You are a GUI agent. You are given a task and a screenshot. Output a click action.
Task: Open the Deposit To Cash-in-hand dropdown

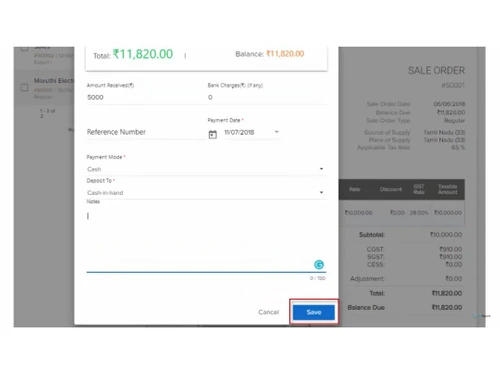click(x=206, y=193)
